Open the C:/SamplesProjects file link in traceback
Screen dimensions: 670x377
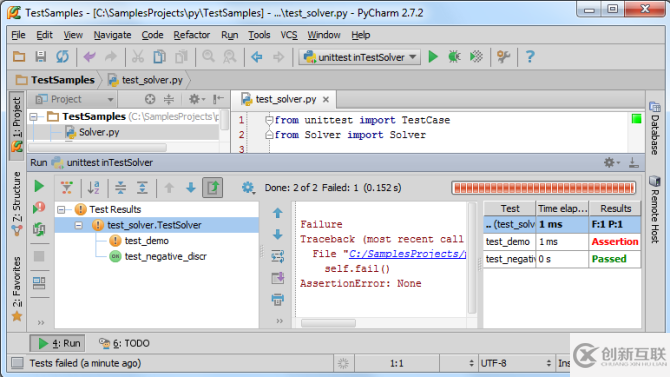click(x=407, y=254)
